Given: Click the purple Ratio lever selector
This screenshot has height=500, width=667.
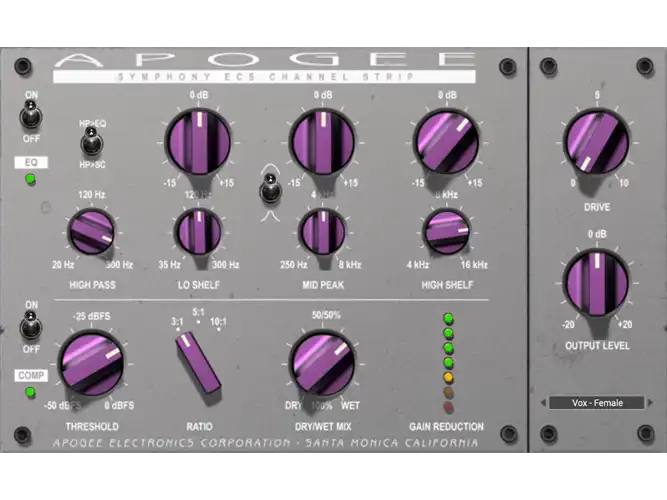Looking at the screenshot, I should click(x=198, y=363).
